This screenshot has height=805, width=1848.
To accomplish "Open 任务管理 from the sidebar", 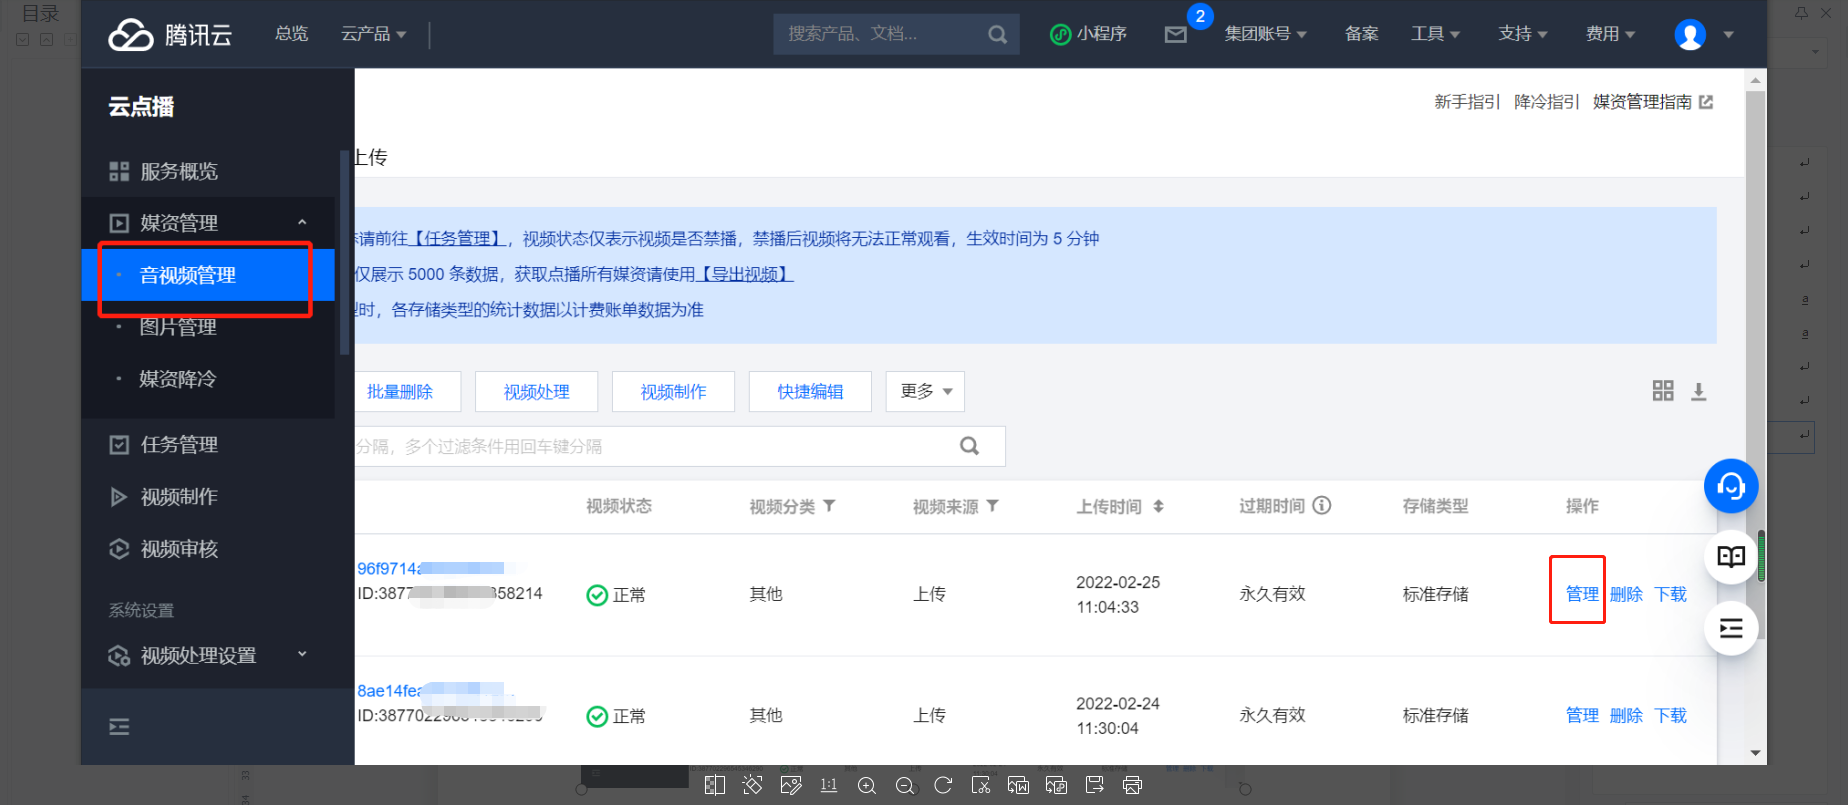I will click(179, 444).
